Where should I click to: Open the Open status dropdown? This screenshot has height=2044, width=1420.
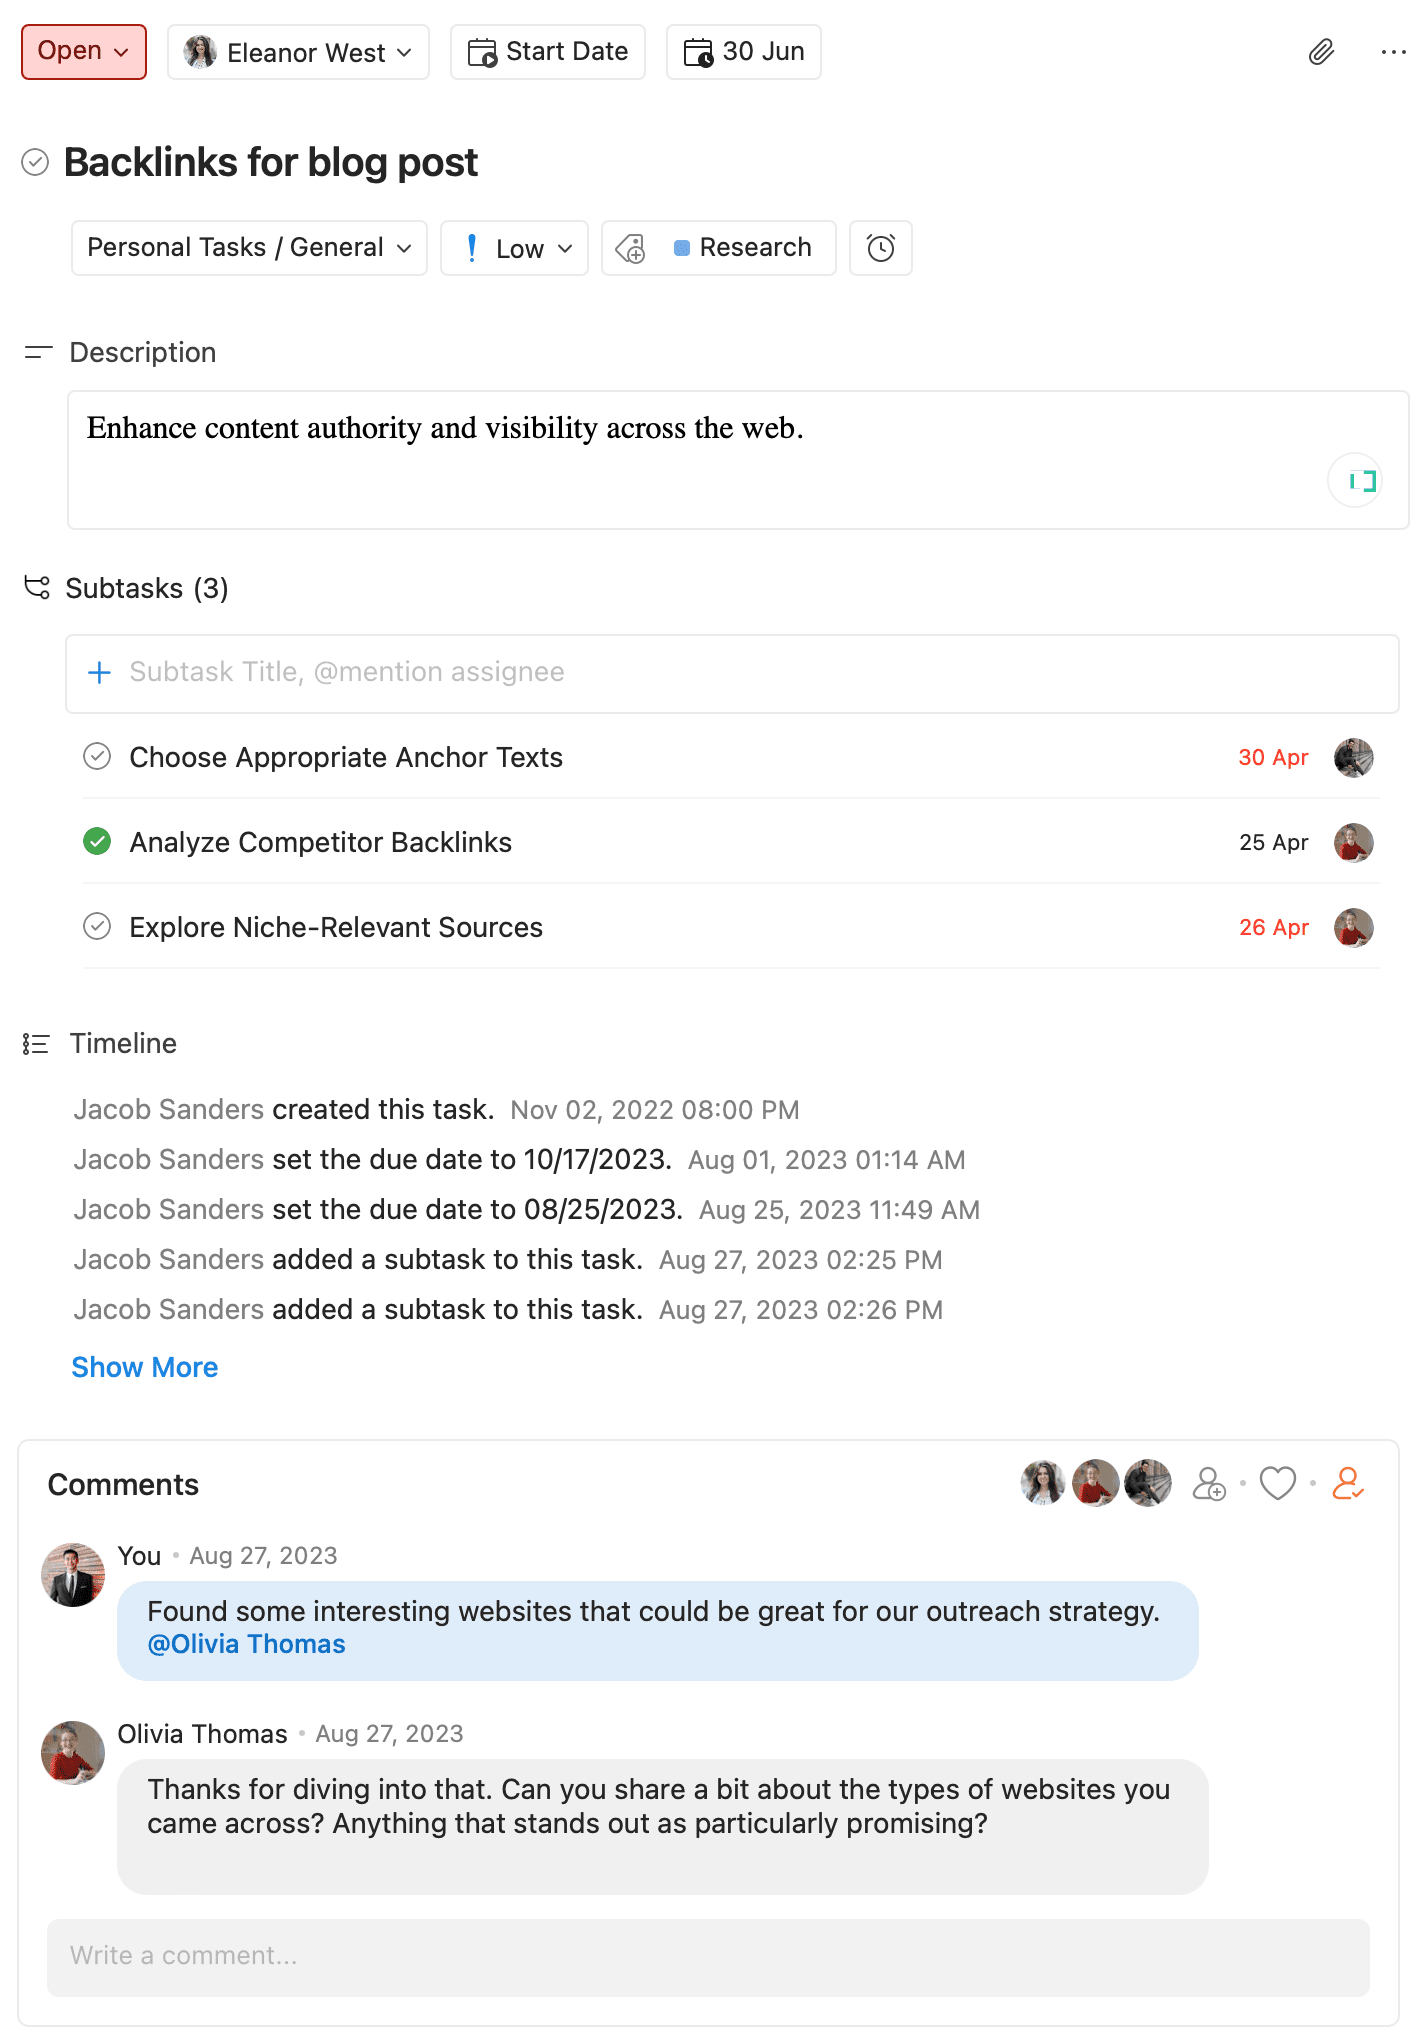click(84, 52)
